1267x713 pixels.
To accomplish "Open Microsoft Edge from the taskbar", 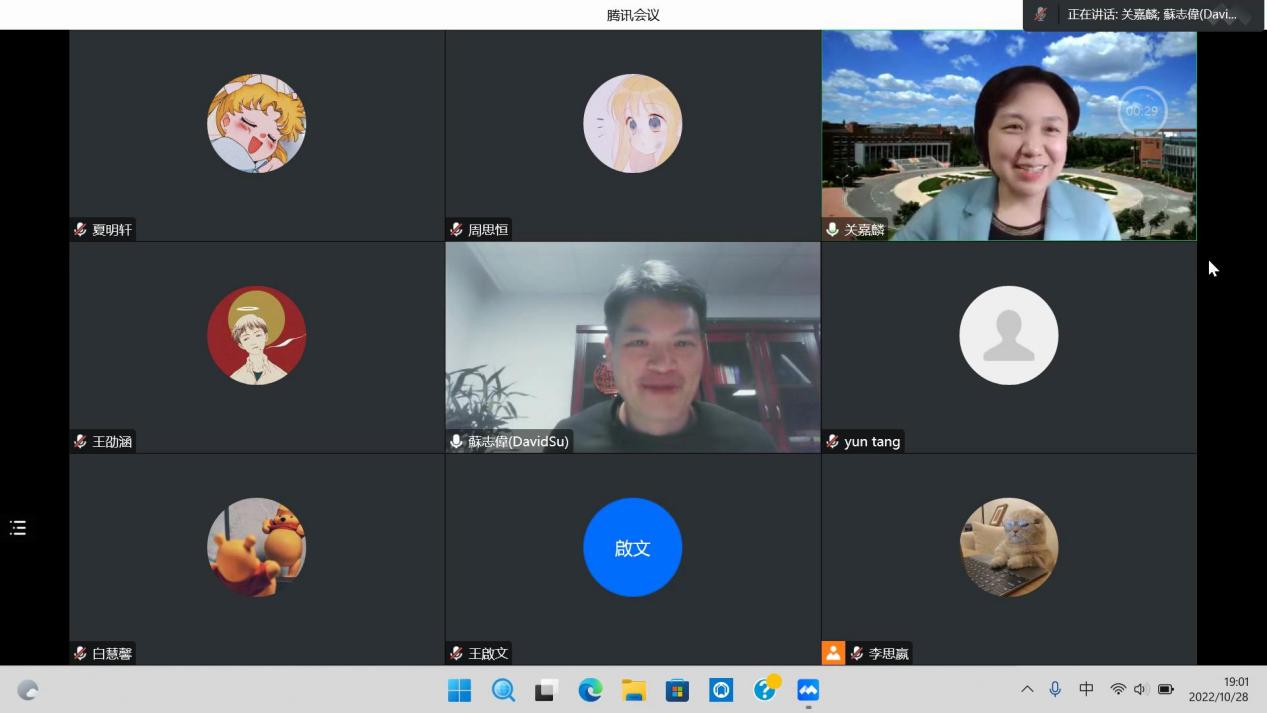I will [590, 690].
